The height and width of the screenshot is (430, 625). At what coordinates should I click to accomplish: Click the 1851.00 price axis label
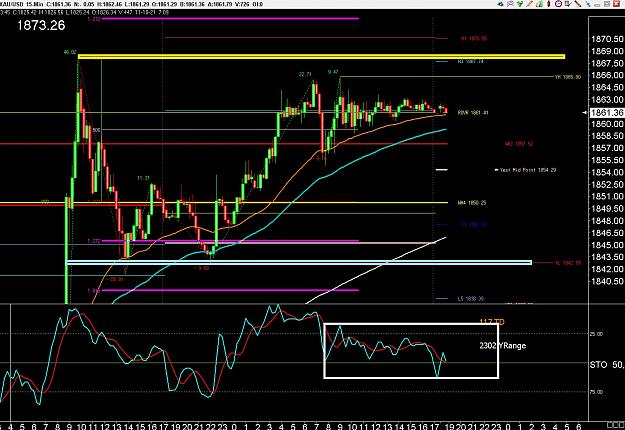pos(607,196)
